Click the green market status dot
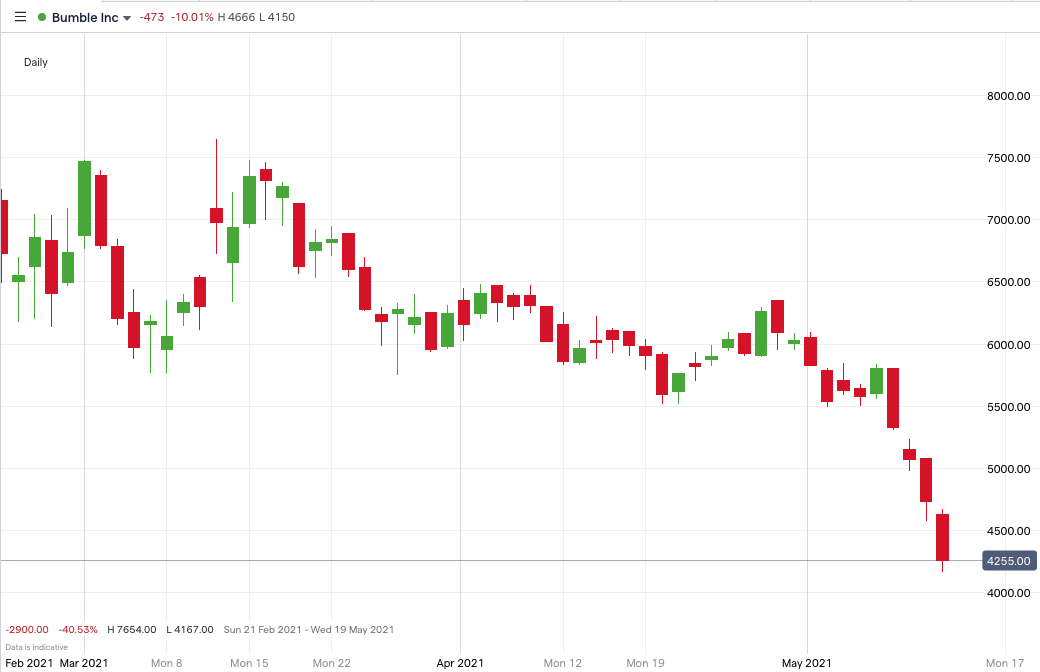 coord(42,16)
